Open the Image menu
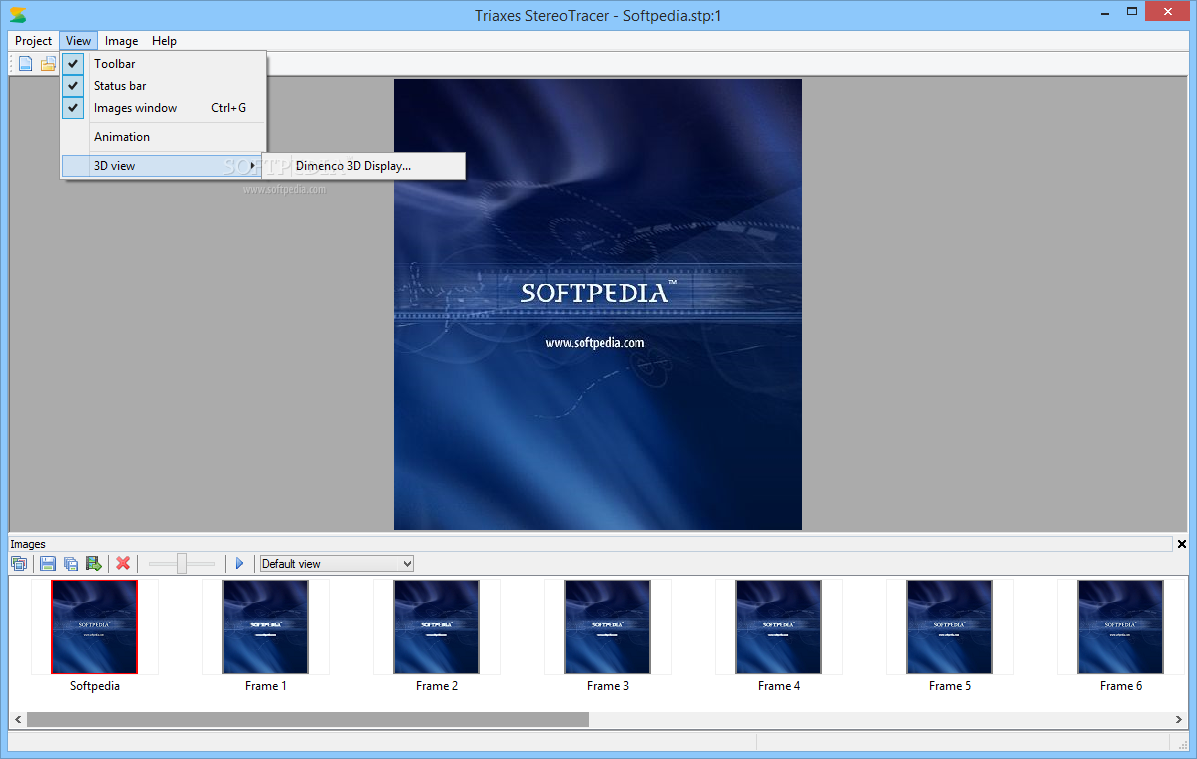This screenshot has height=759, width=1197. click(121, 41)
